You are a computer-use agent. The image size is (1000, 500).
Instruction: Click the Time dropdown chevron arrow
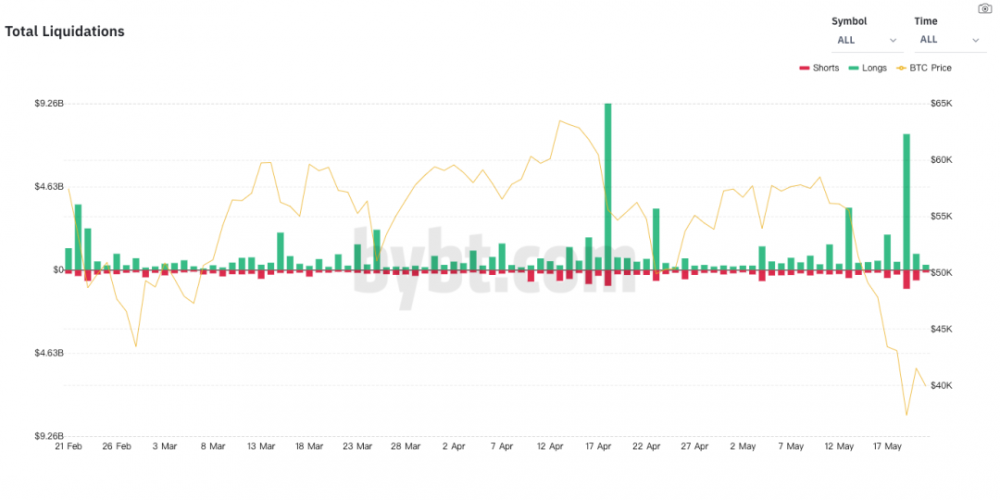[x=976, y=40]
